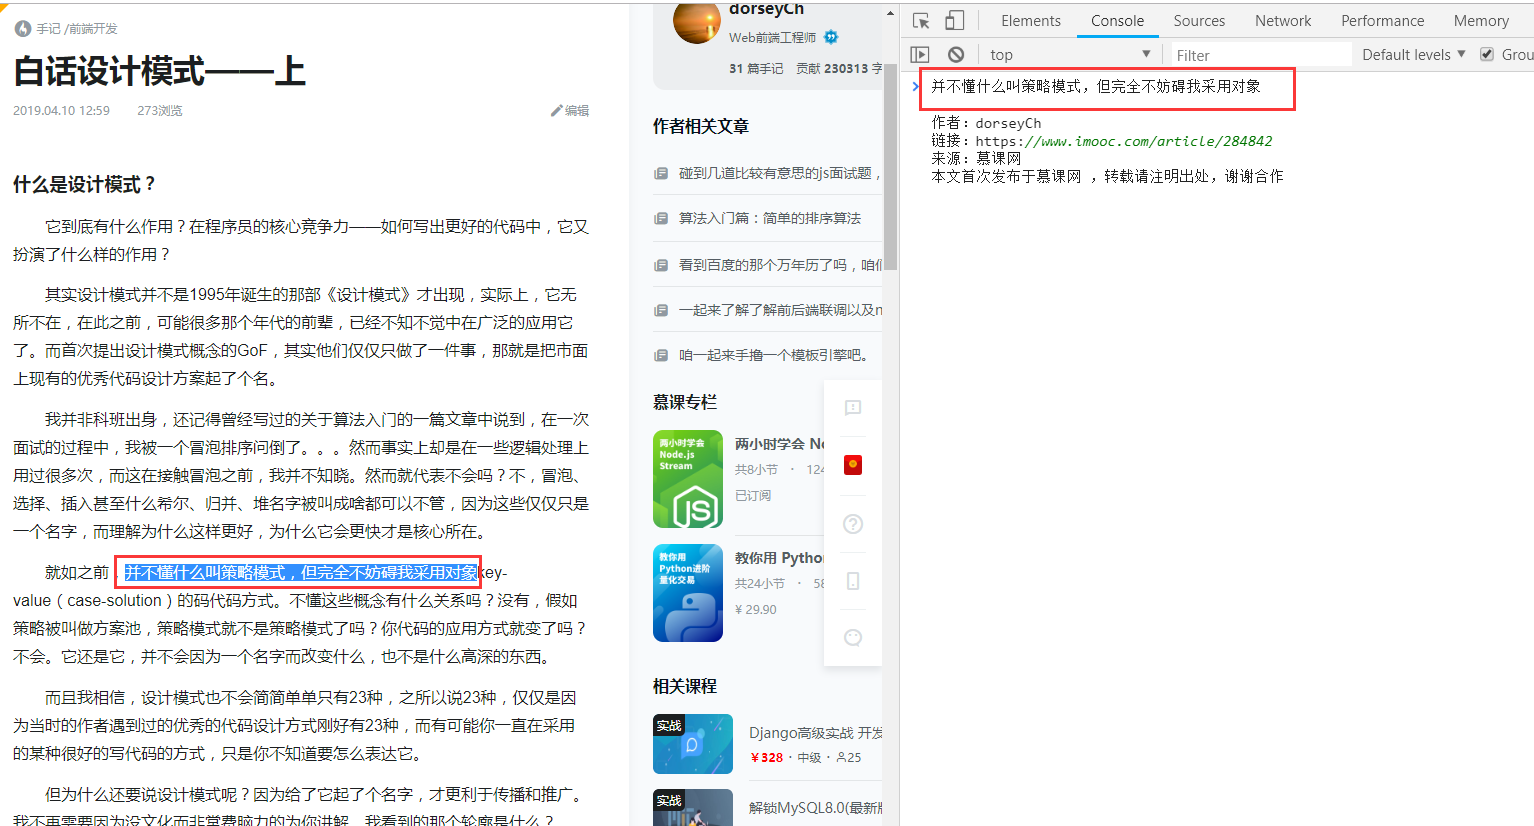Screen dimensions: 1534x826
Task: Click the 前端开发 breadcrumb link
Action: pyautogui.click(x=92, y=28)
